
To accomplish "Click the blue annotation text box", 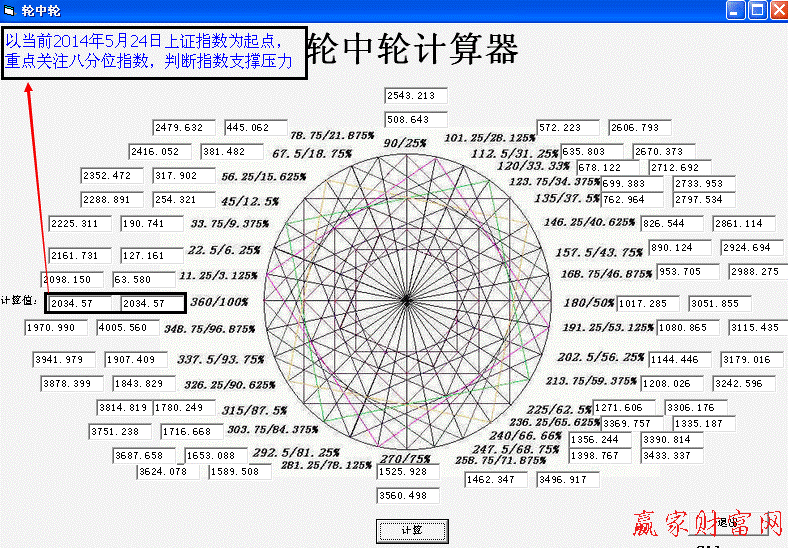I will pos(154,53).
